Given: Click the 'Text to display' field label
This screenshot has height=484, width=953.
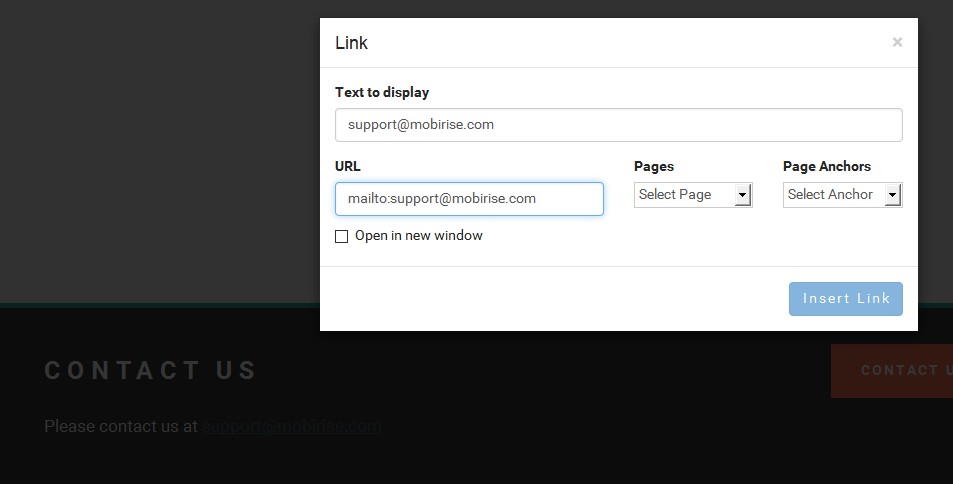Looking at the screenshot, I should click(x=382, y=92).
